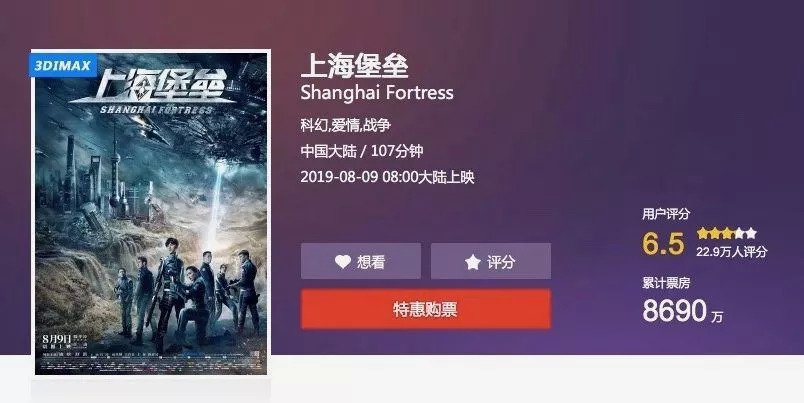Click the 用户评分 label

666,214
